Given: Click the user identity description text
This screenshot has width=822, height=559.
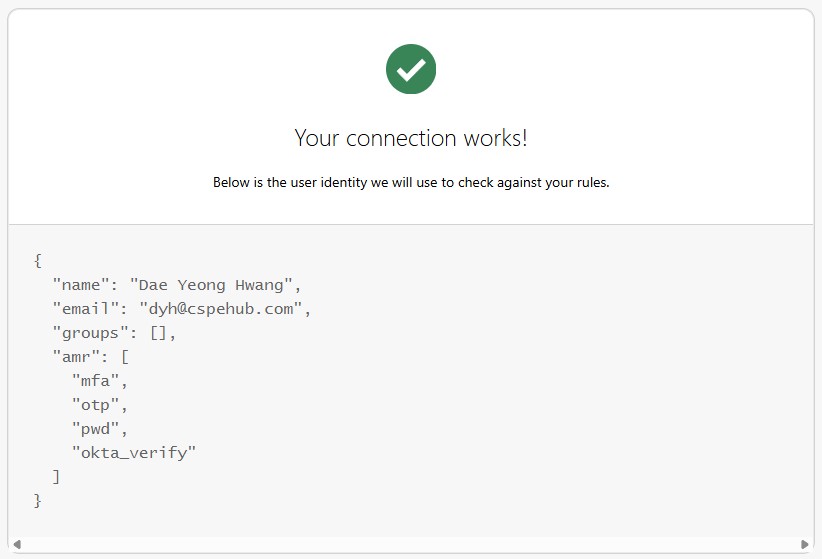Looking at the screenshot, I should pyautogui.click(x=410, y=182).
